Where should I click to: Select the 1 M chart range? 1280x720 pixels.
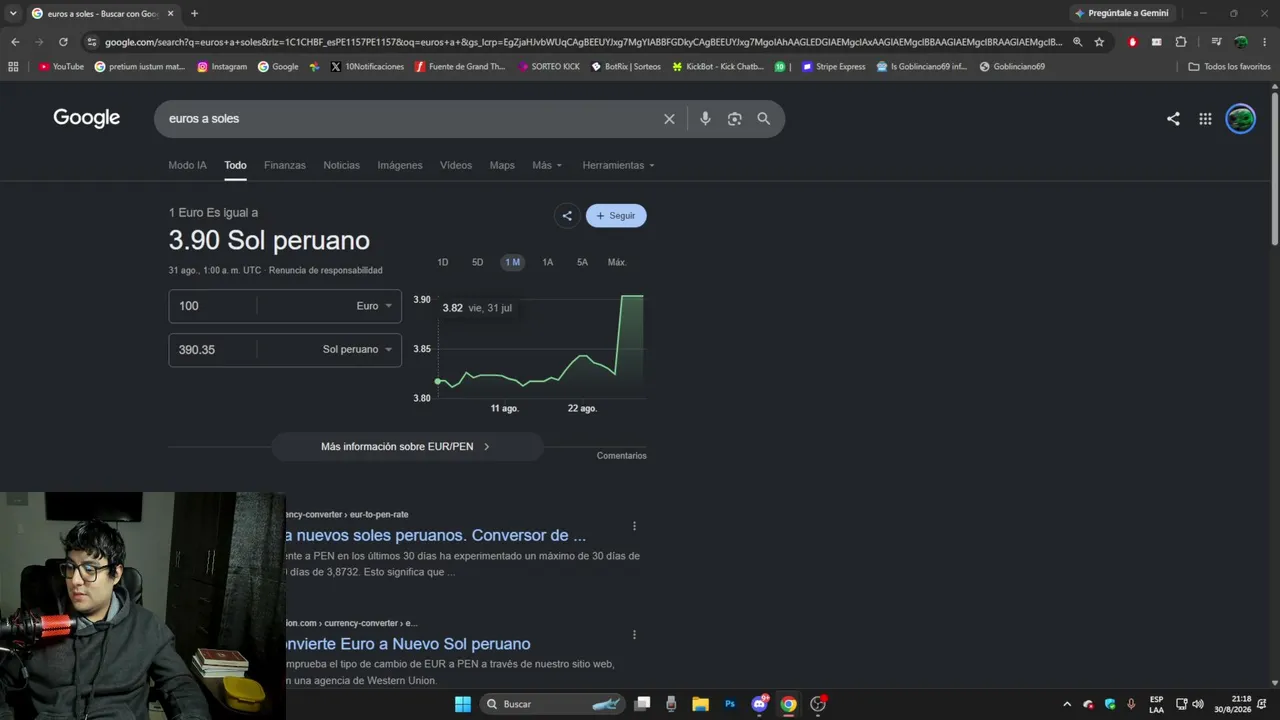513,262
